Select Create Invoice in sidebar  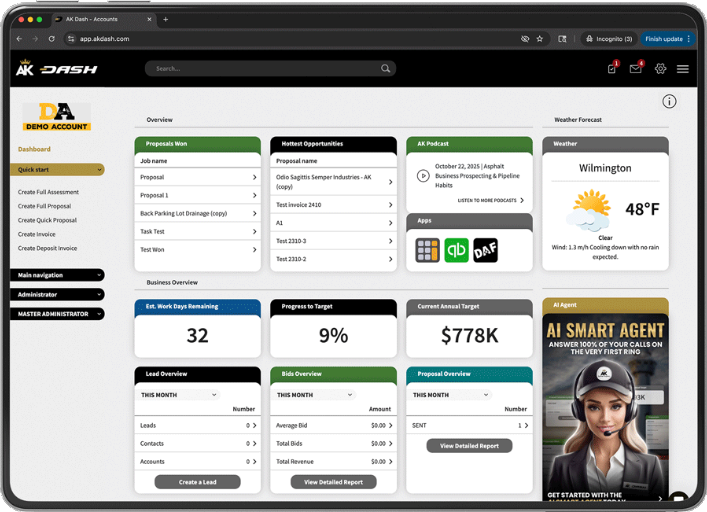click(37, 234)
